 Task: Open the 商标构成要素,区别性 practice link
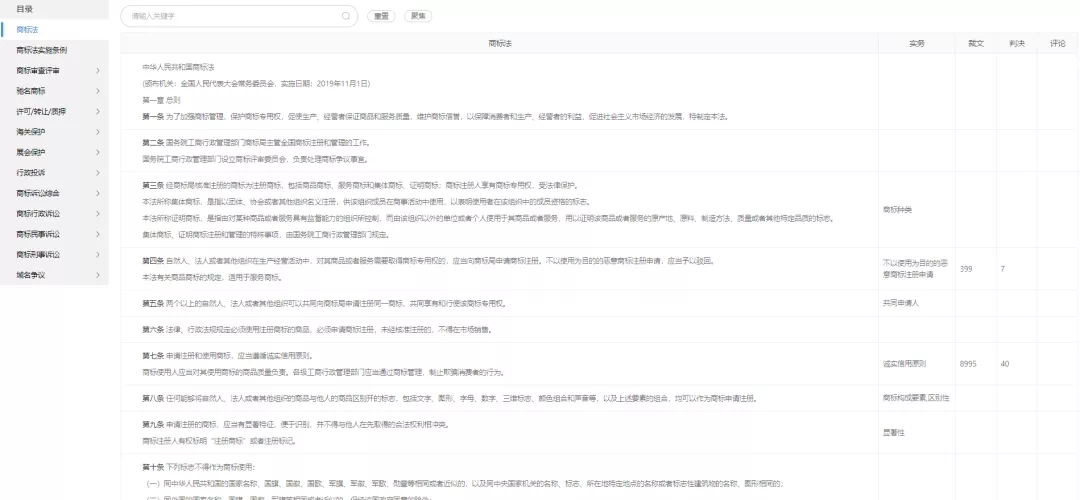(x=916, y=398)
